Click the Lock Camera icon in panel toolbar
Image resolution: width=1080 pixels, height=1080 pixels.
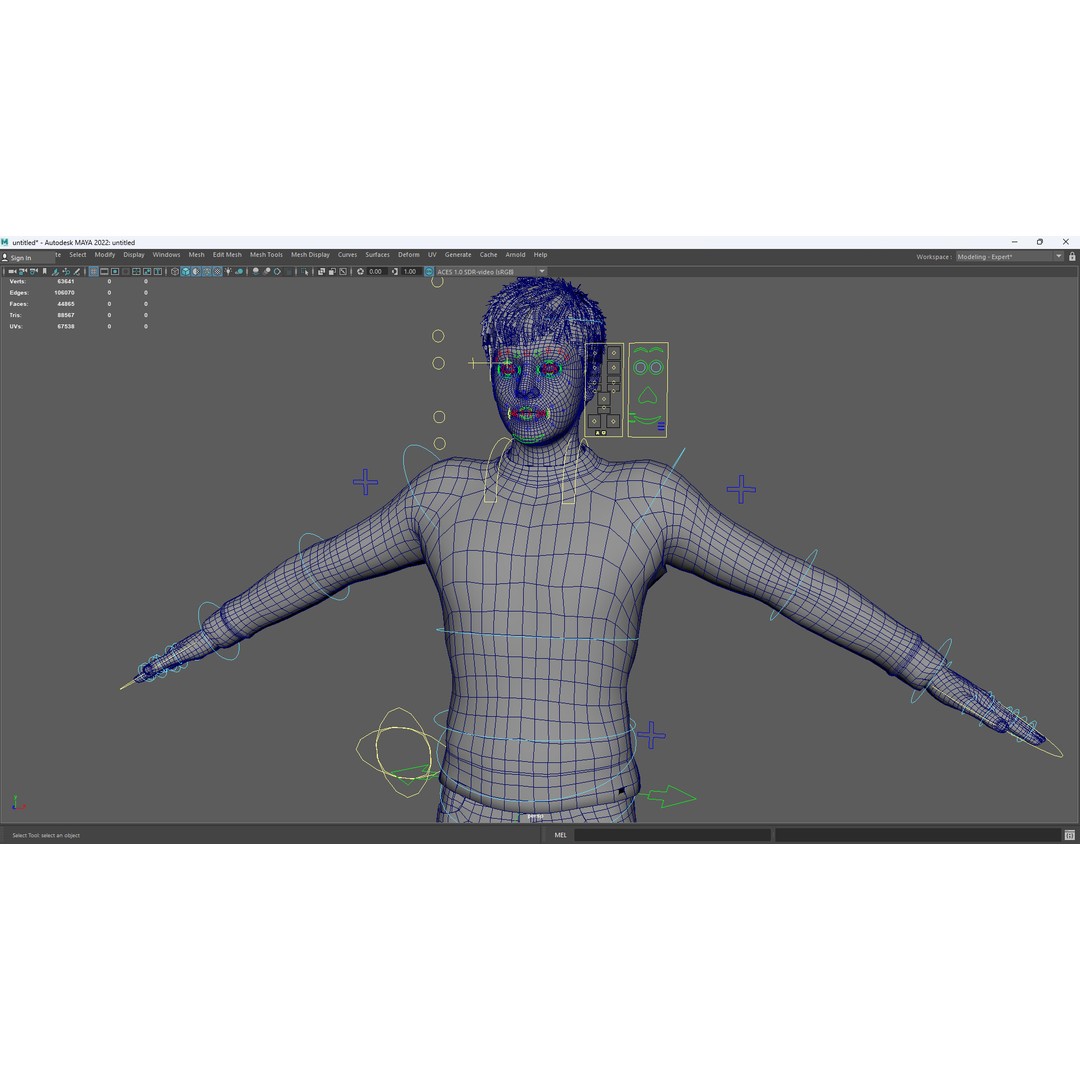pos(23,271)
